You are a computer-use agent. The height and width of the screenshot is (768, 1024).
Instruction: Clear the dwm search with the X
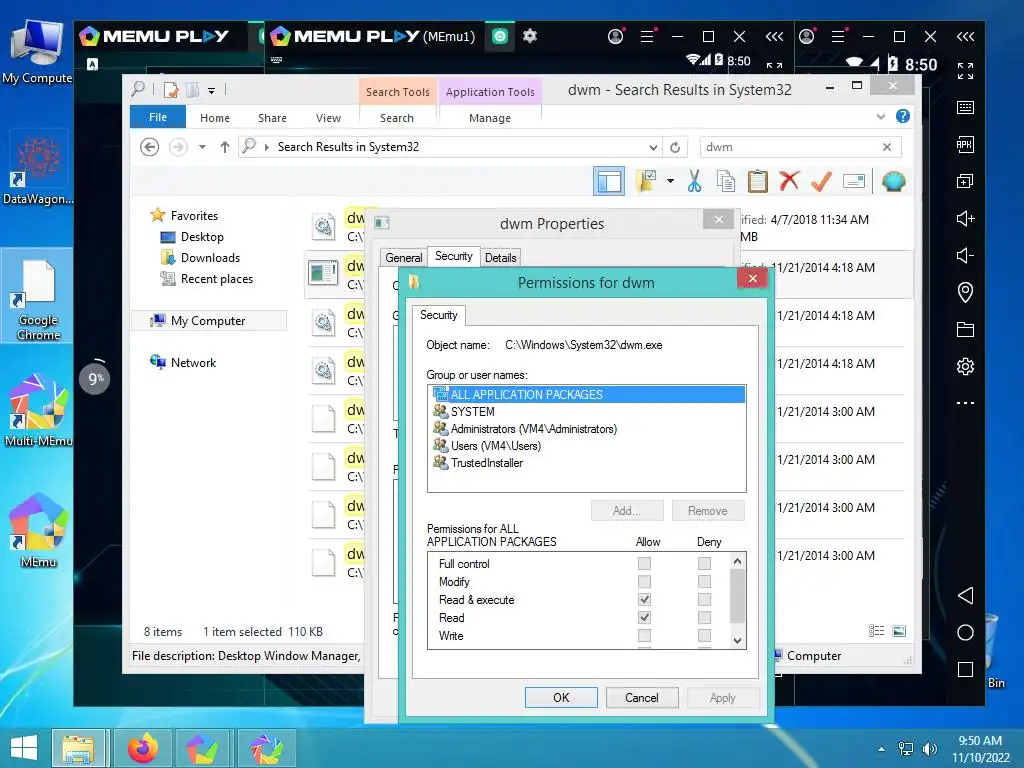coord(887,147)
